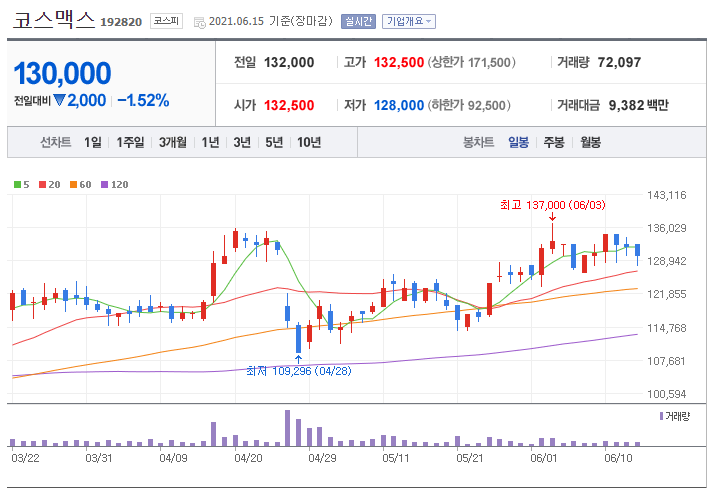Click the 143,116 price axis label
The width and height of the screenshot is (707, 488).
666,195
